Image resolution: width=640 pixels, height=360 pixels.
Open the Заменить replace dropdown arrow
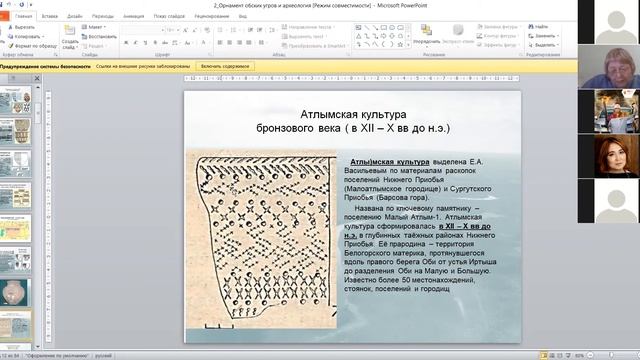click(558, 36)
